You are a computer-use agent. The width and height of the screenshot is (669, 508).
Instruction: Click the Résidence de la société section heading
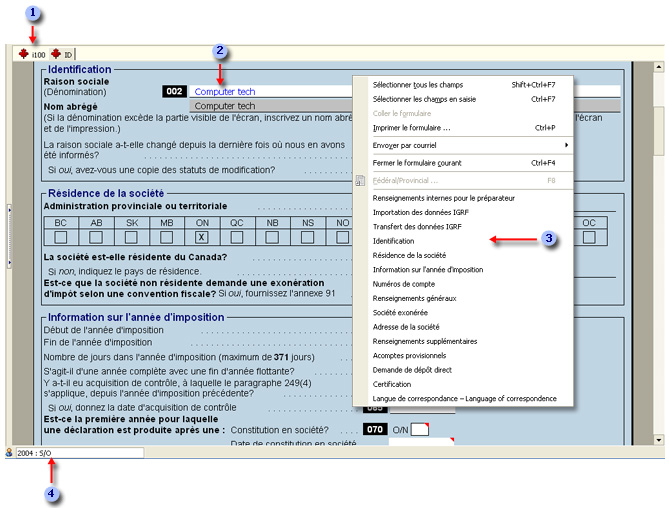coord(106,193)
